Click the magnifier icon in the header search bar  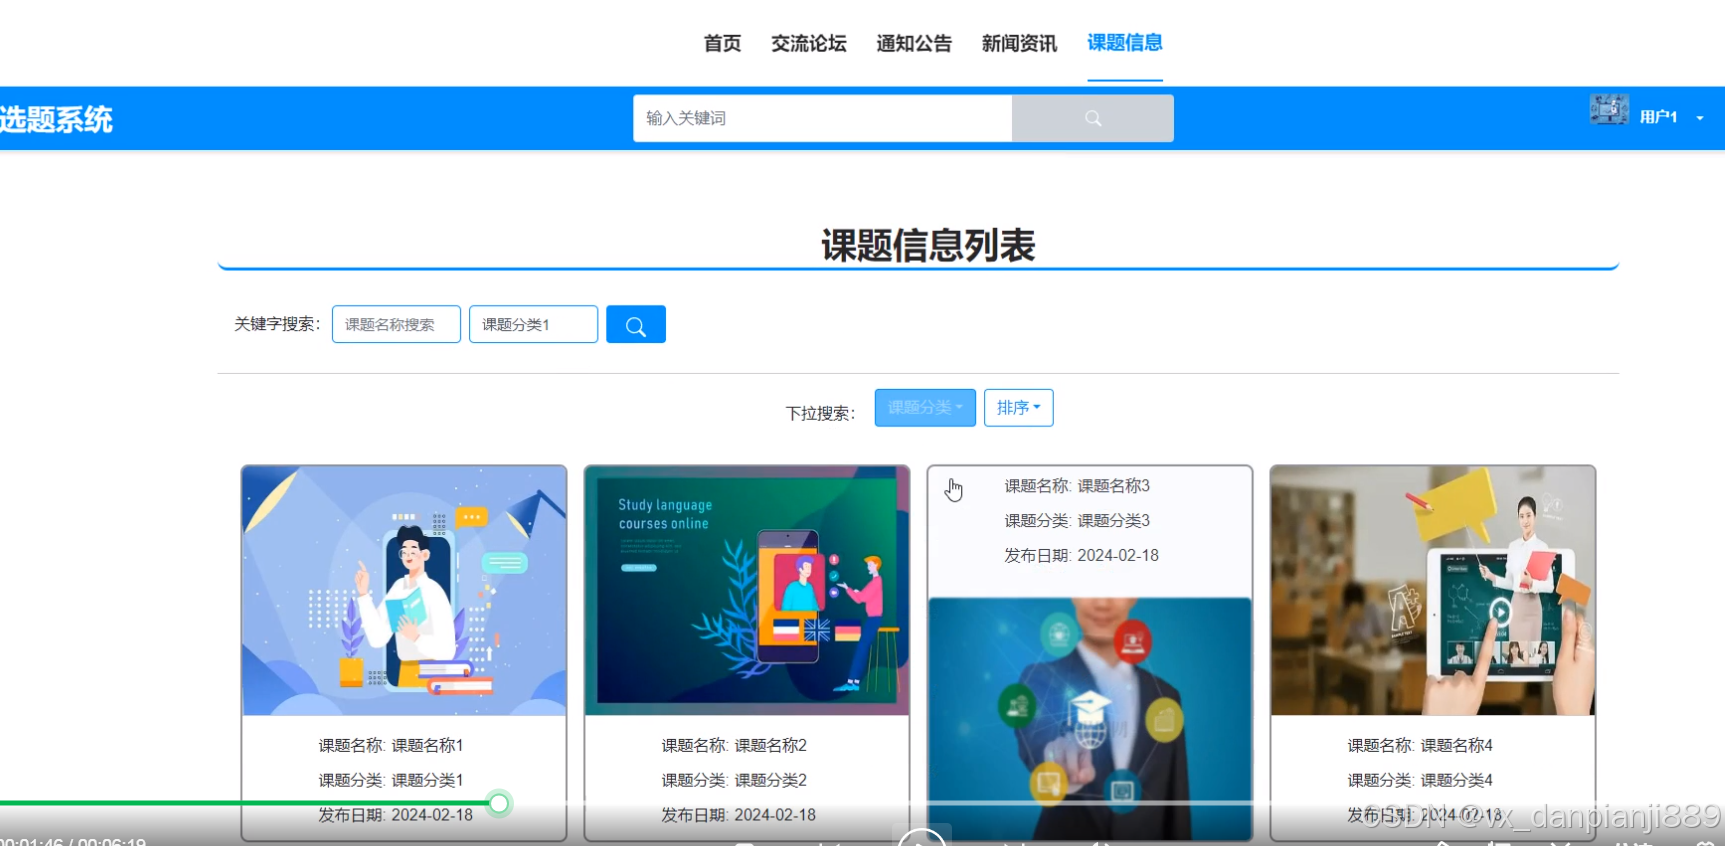point(1093,118)
